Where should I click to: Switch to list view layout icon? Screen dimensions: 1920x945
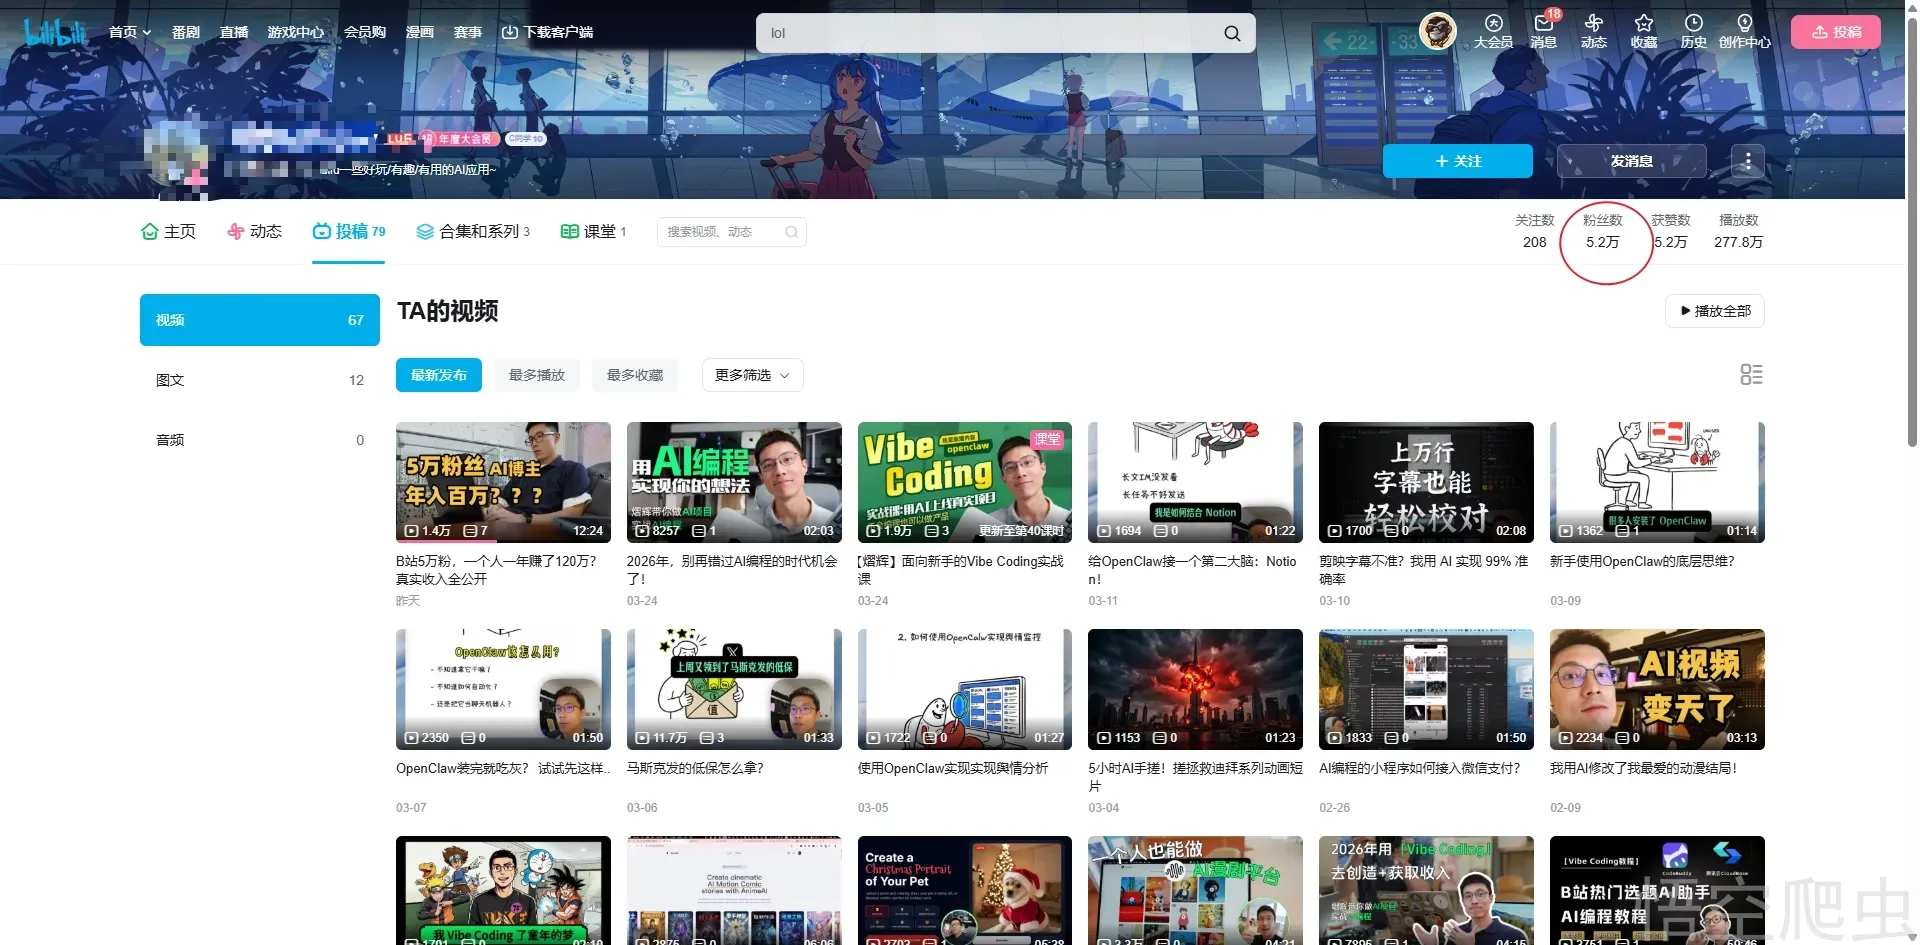point(1751,375)
